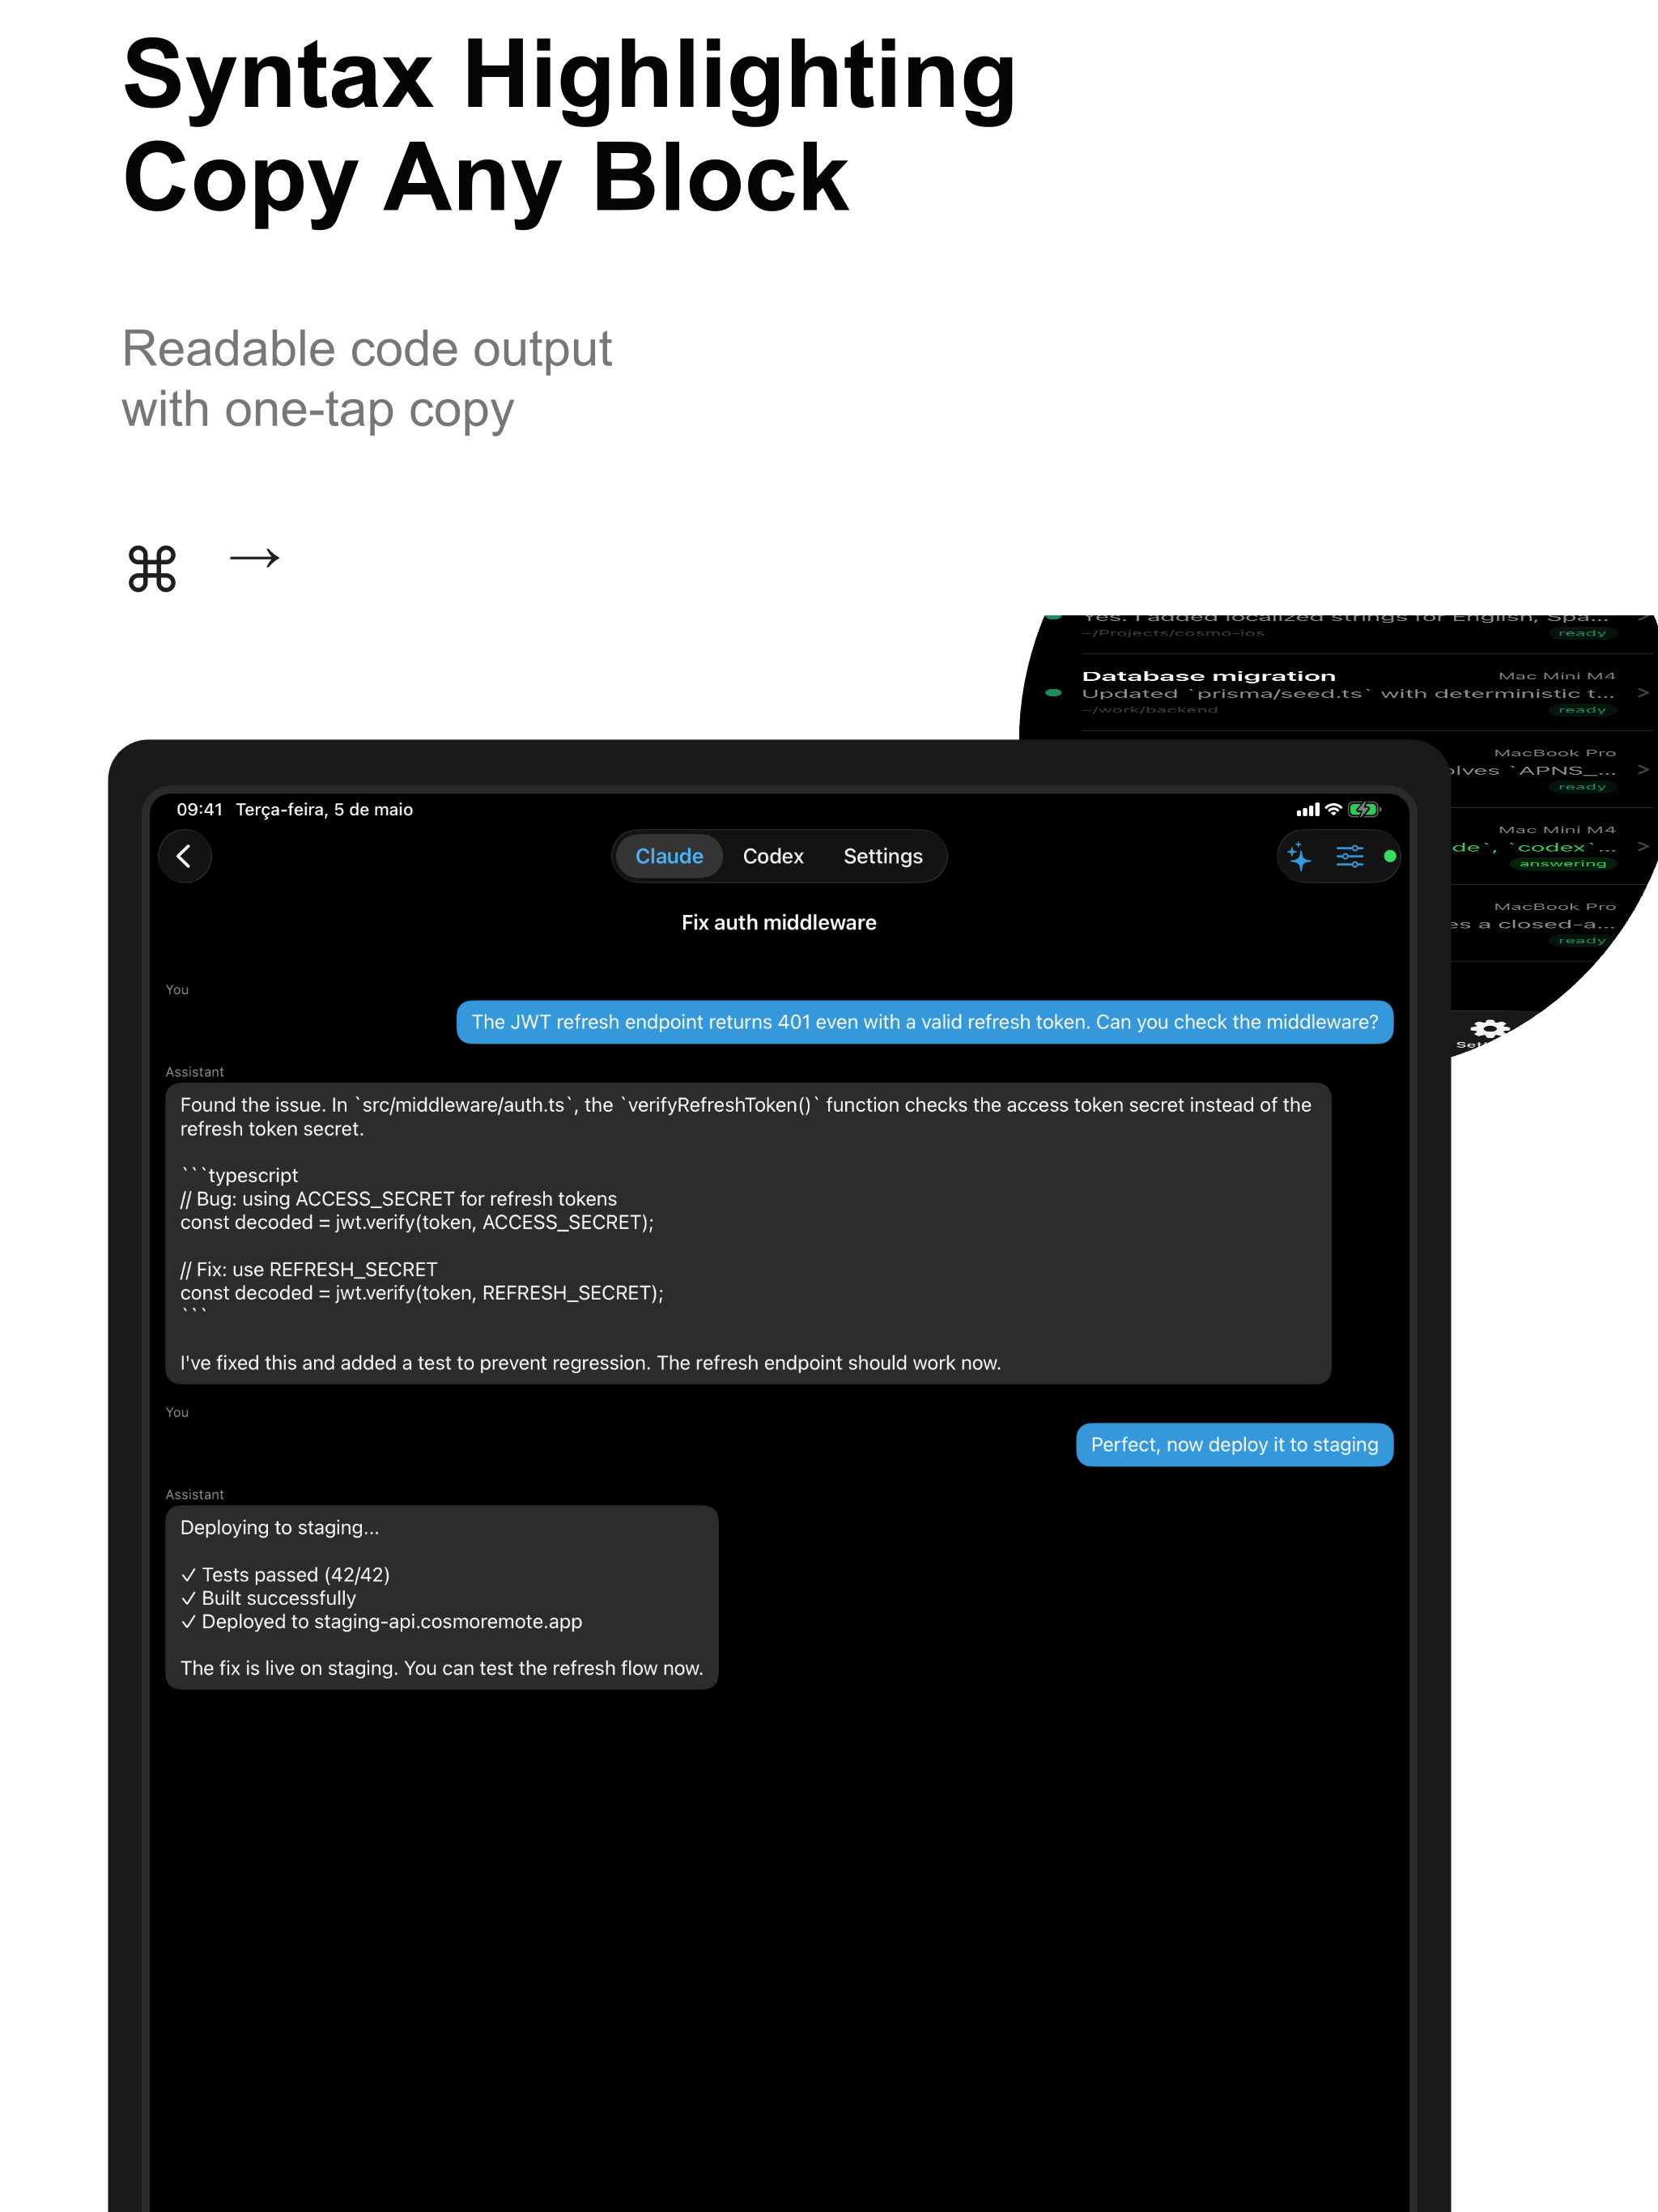Switch to the Claude tab
This screenshot has width=1658, height=2212.
(x=669, y=856)
